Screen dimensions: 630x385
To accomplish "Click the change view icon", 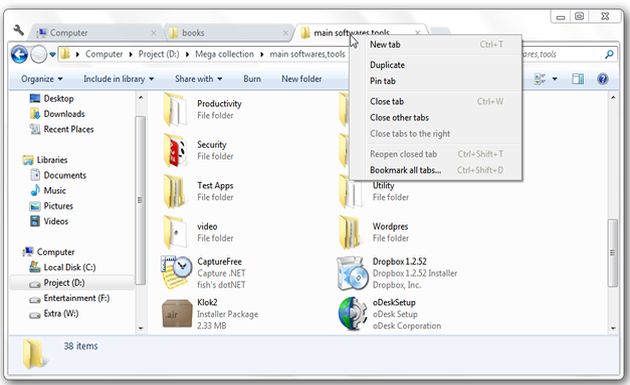I will tap(540, 79).
